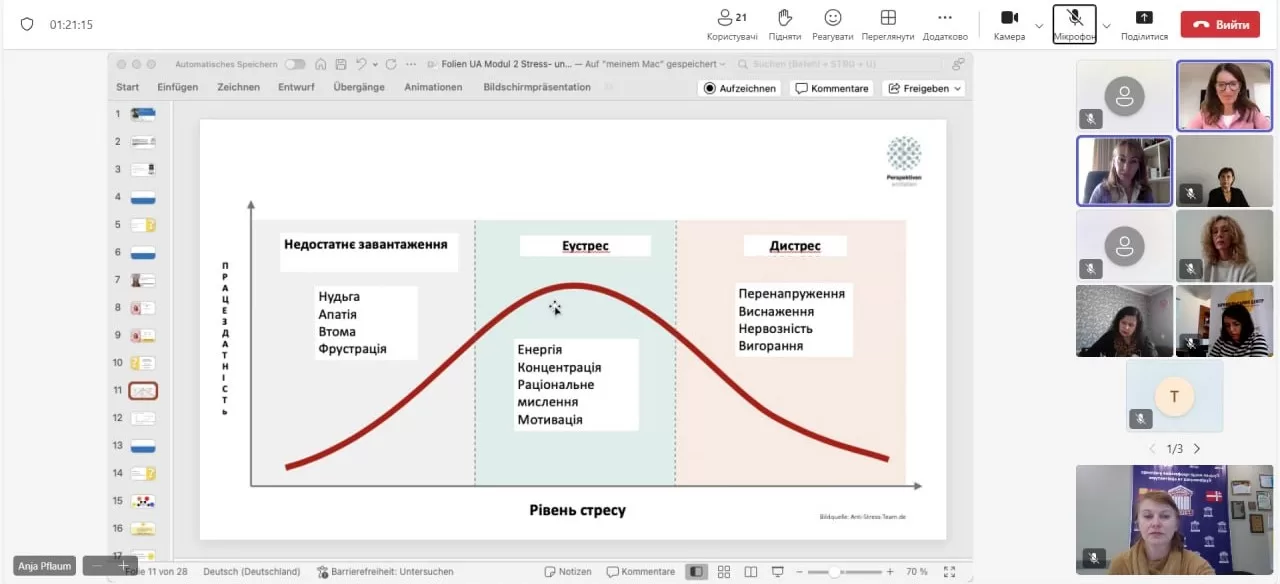
Task: Click the shield security icon
Action: click(x=27, y=24)
